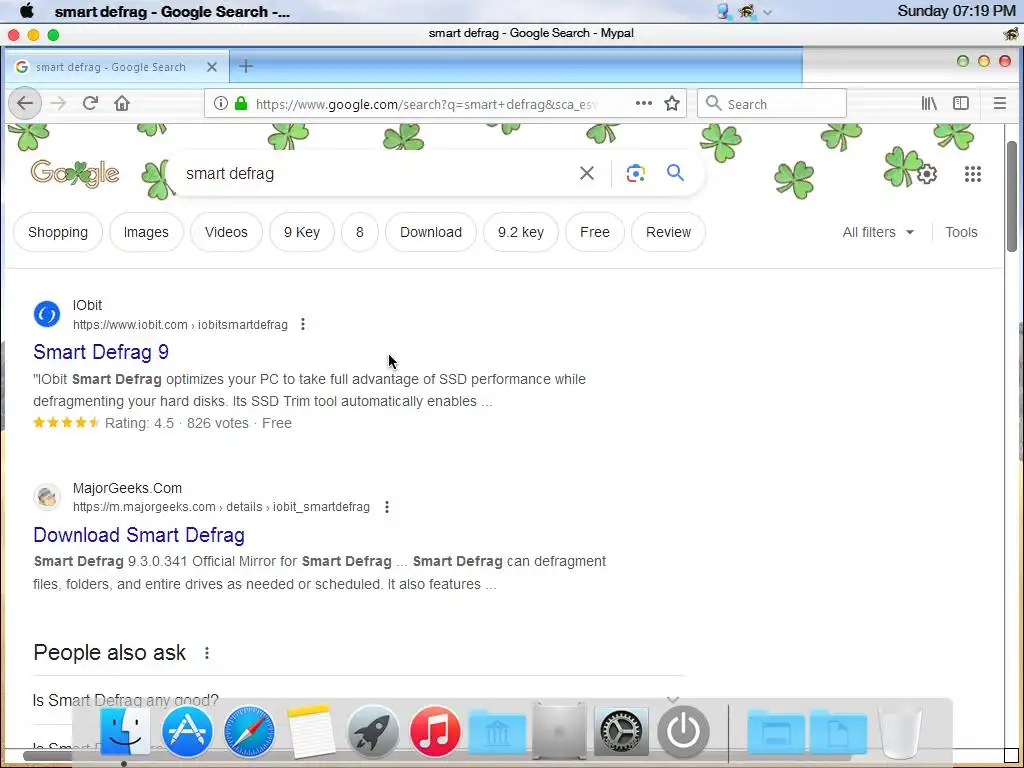Open the Trash in the dock
Image resolution: width=1024 pixels, height=768 pixels.
pyautogui.click(x=900, y=732)
